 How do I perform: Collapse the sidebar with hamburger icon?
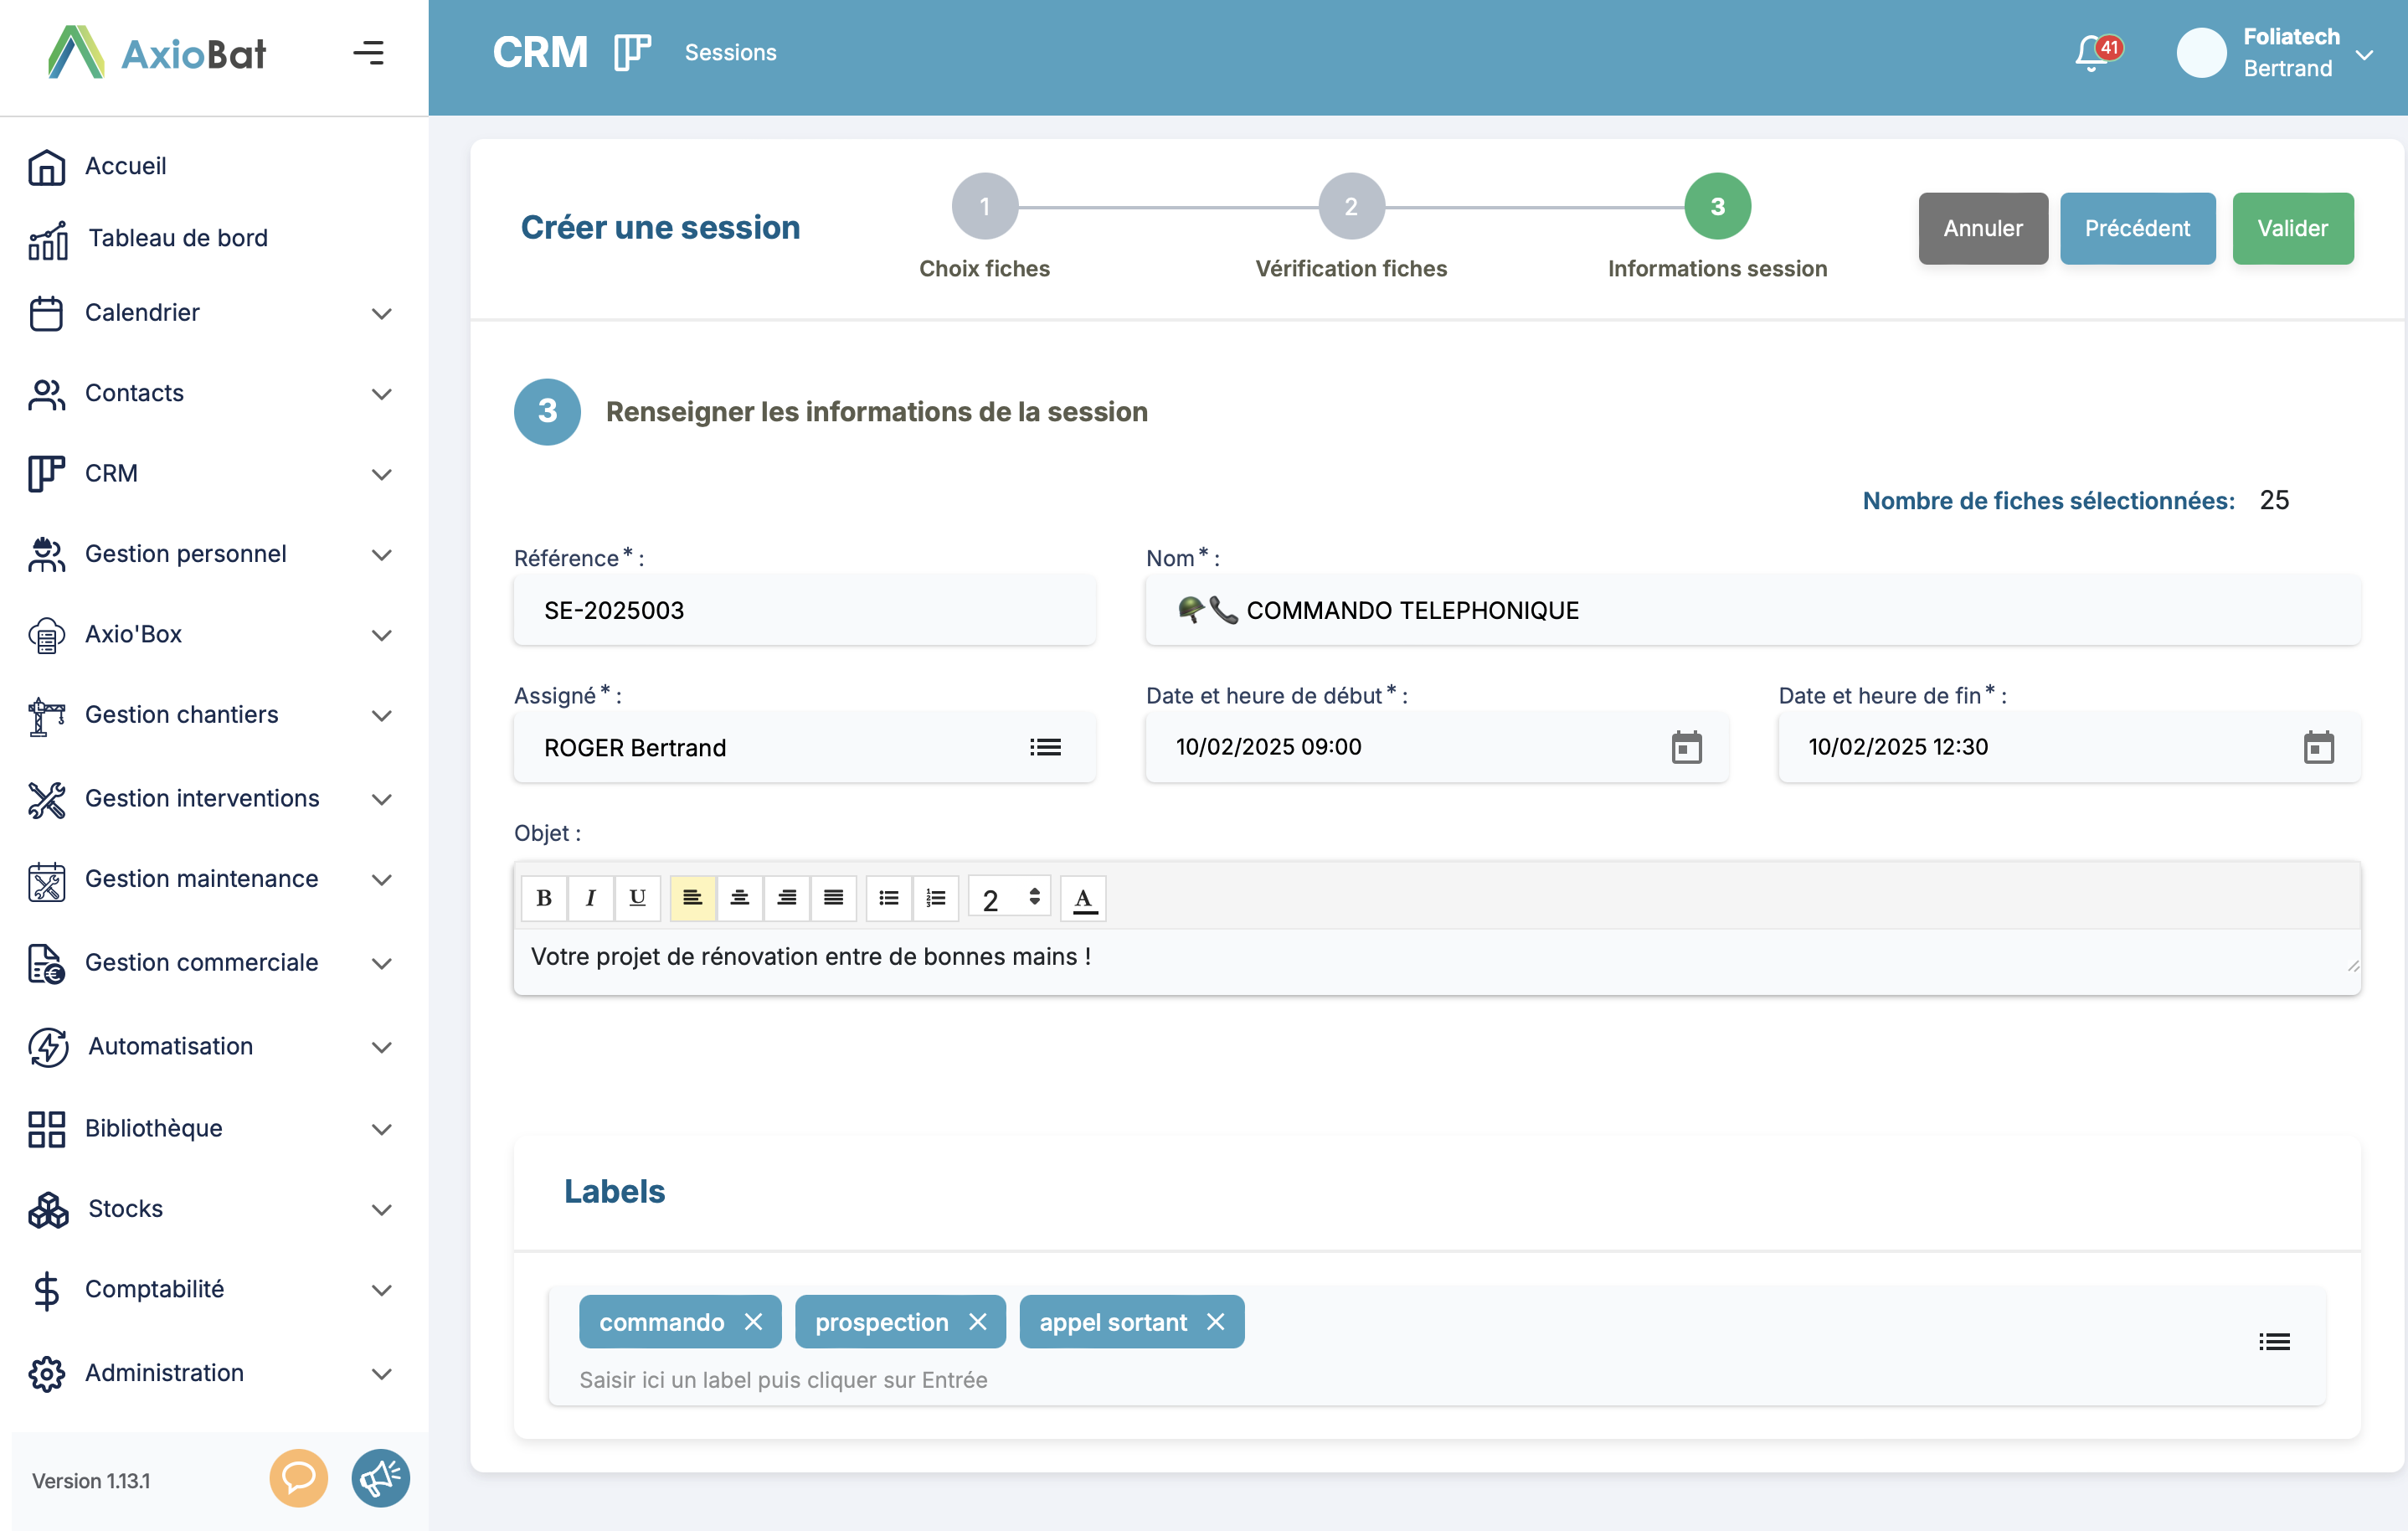pyautogui.click(x=369, y=53)
